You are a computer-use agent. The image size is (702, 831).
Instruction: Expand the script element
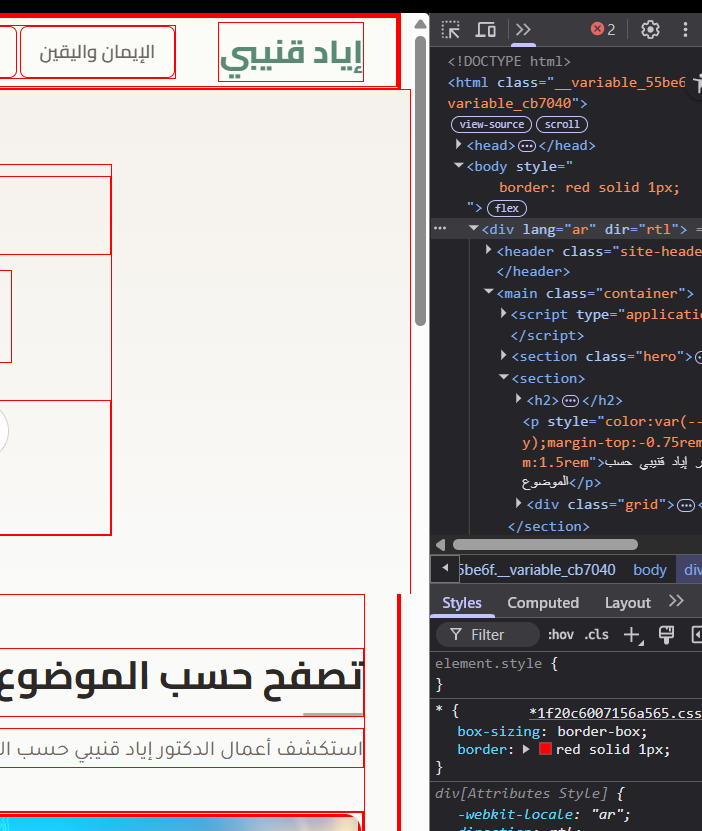pos(503,313)
